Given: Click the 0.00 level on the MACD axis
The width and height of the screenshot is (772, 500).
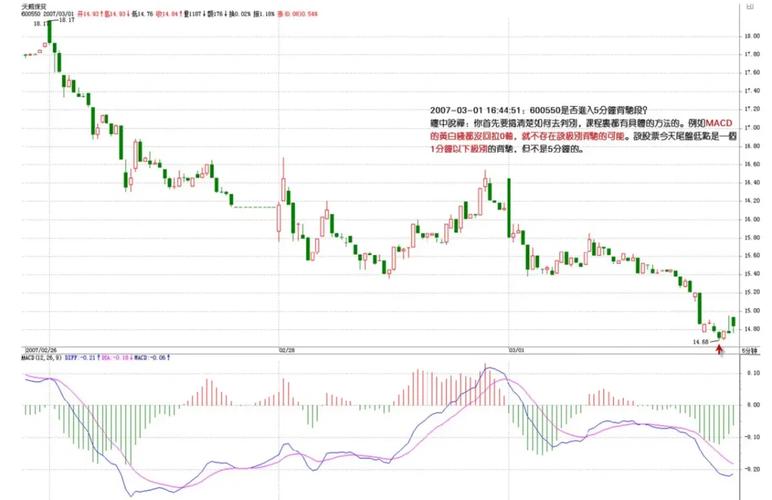Looking at the screenshot, I should pos(752,405).
